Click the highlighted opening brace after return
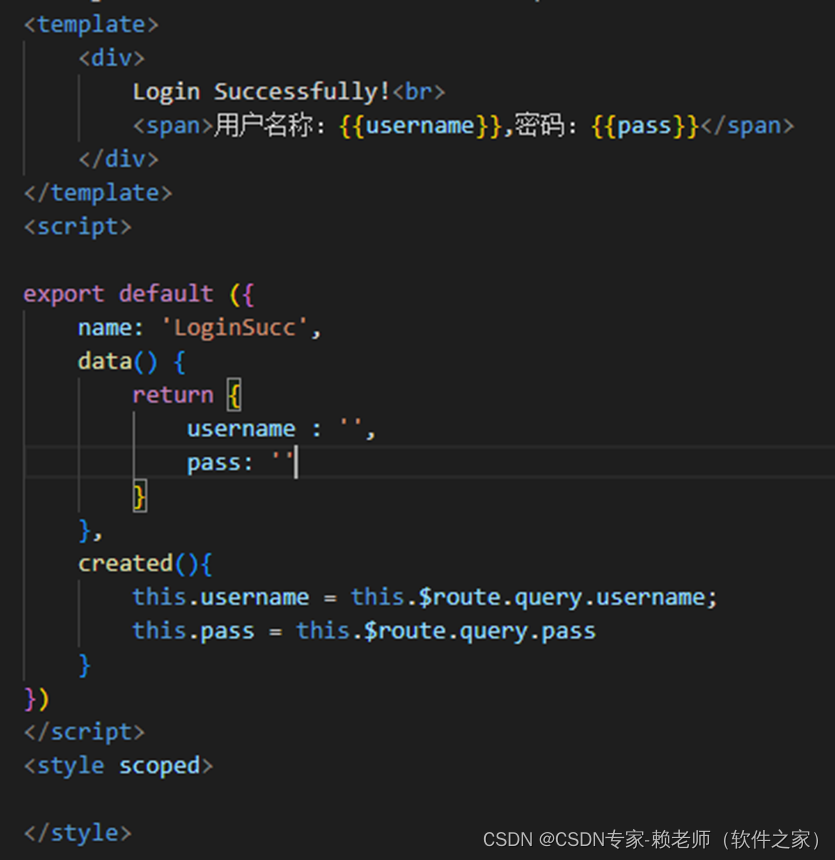Screen dimensions: 835x860 tap(234, 395)
